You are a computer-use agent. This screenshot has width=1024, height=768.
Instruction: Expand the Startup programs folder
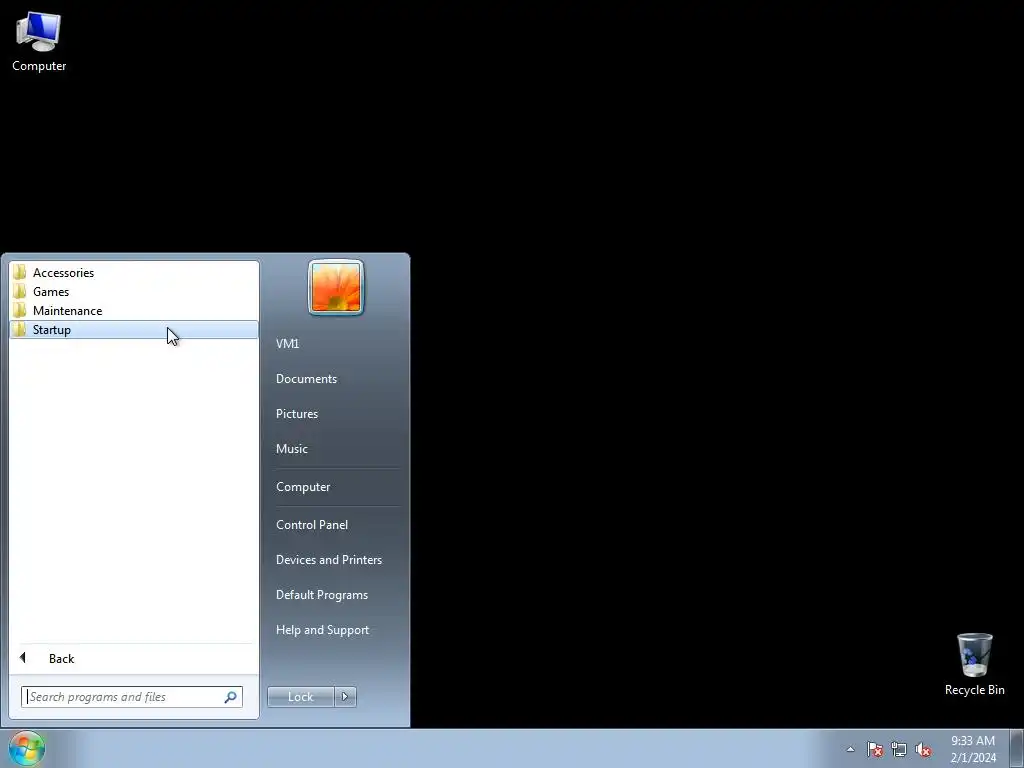point(134,329)
